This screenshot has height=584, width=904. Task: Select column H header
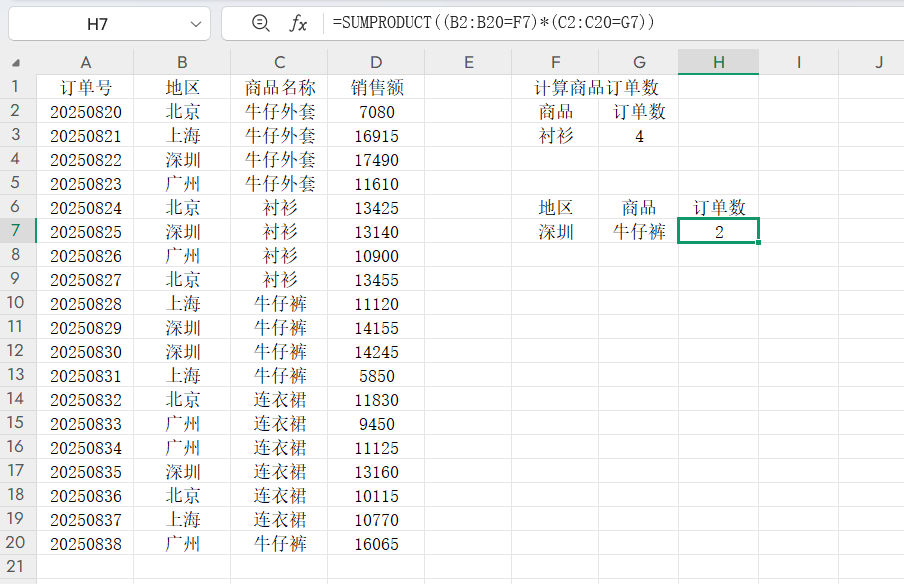click(718, 62)
